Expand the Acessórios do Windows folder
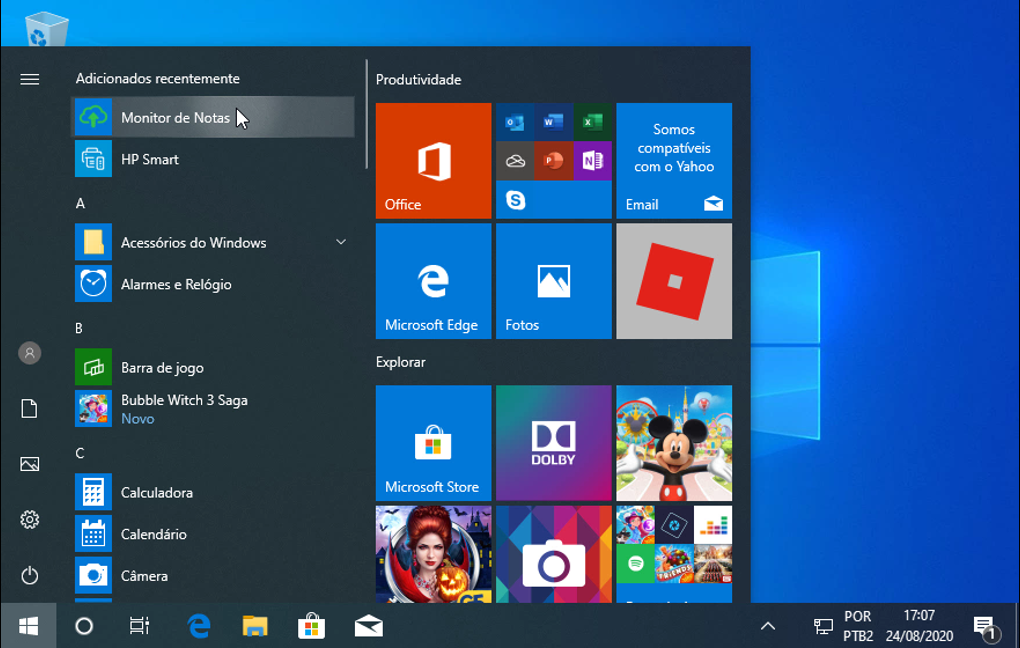This screenshot has height=648, width=1020. pos(213,242)
